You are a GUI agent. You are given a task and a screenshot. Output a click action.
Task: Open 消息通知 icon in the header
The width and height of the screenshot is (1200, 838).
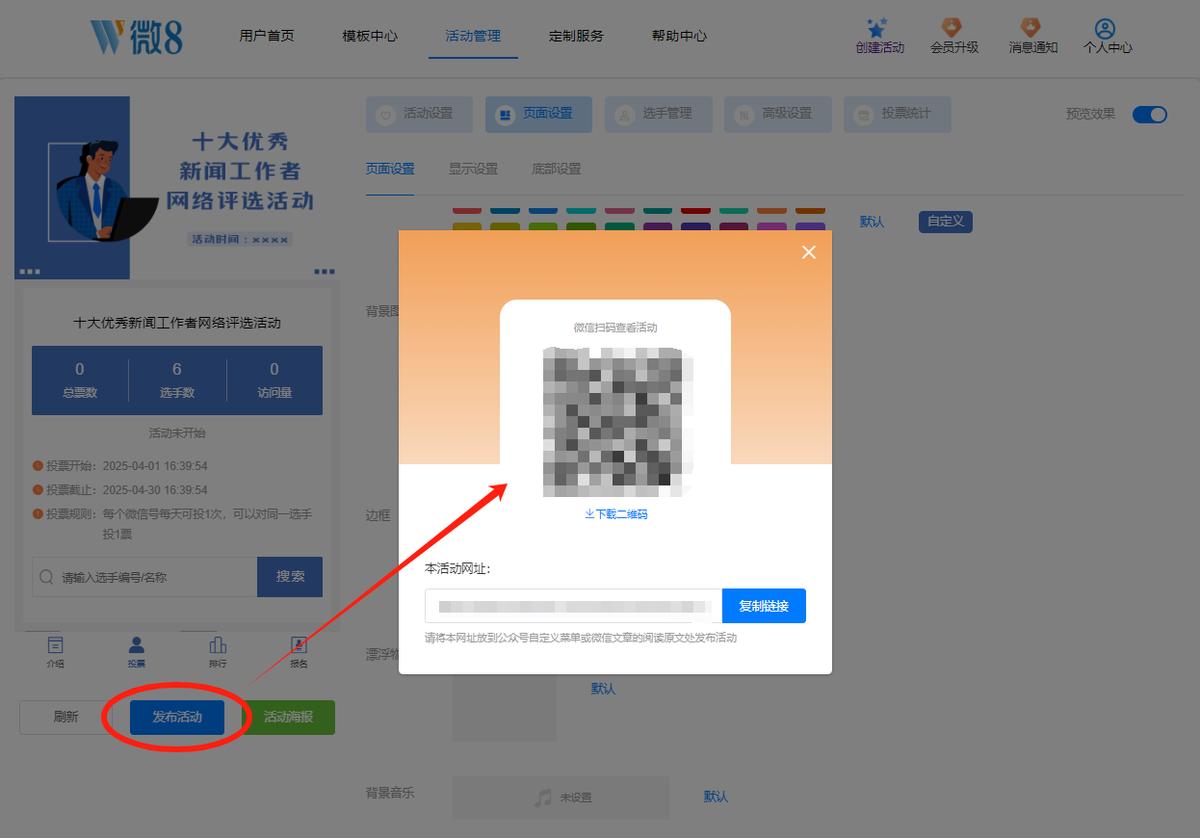1031,28
